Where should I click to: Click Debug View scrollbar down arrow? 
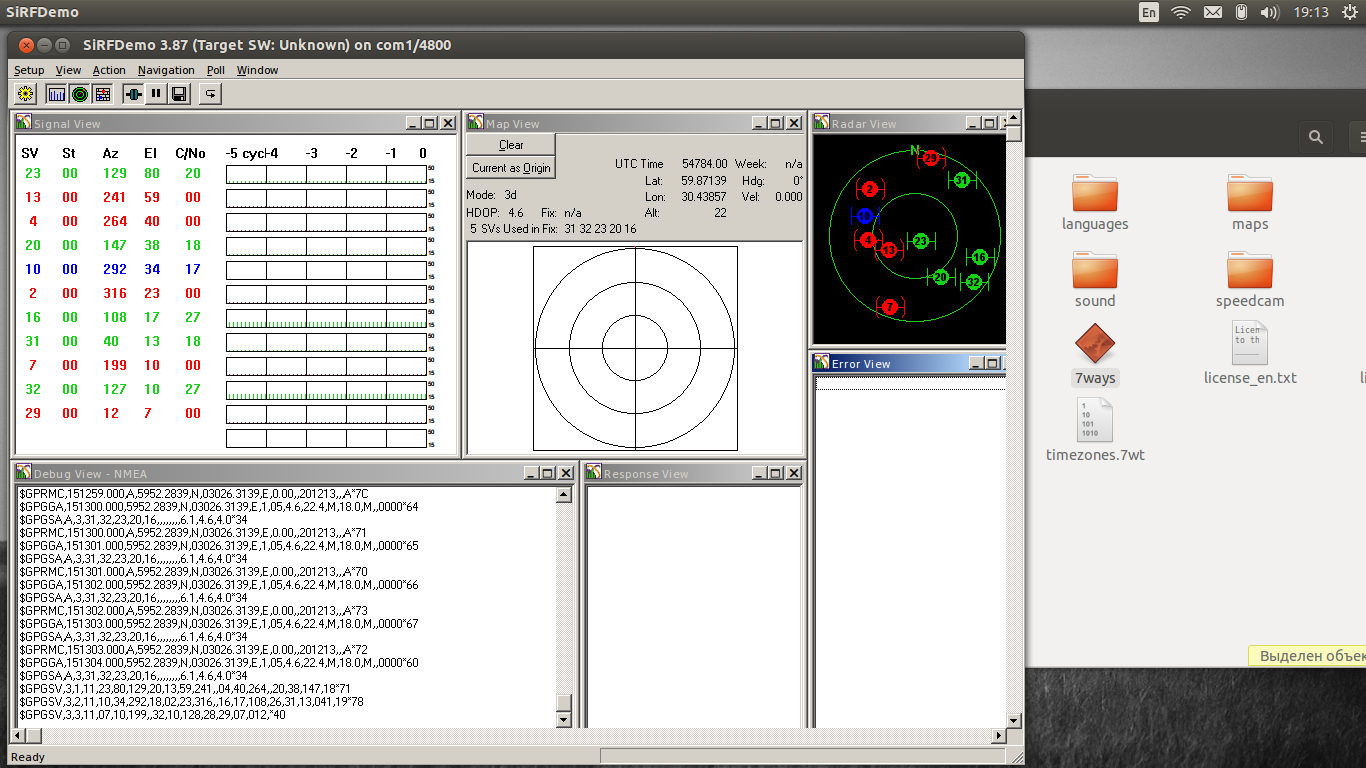click(564, 720)
